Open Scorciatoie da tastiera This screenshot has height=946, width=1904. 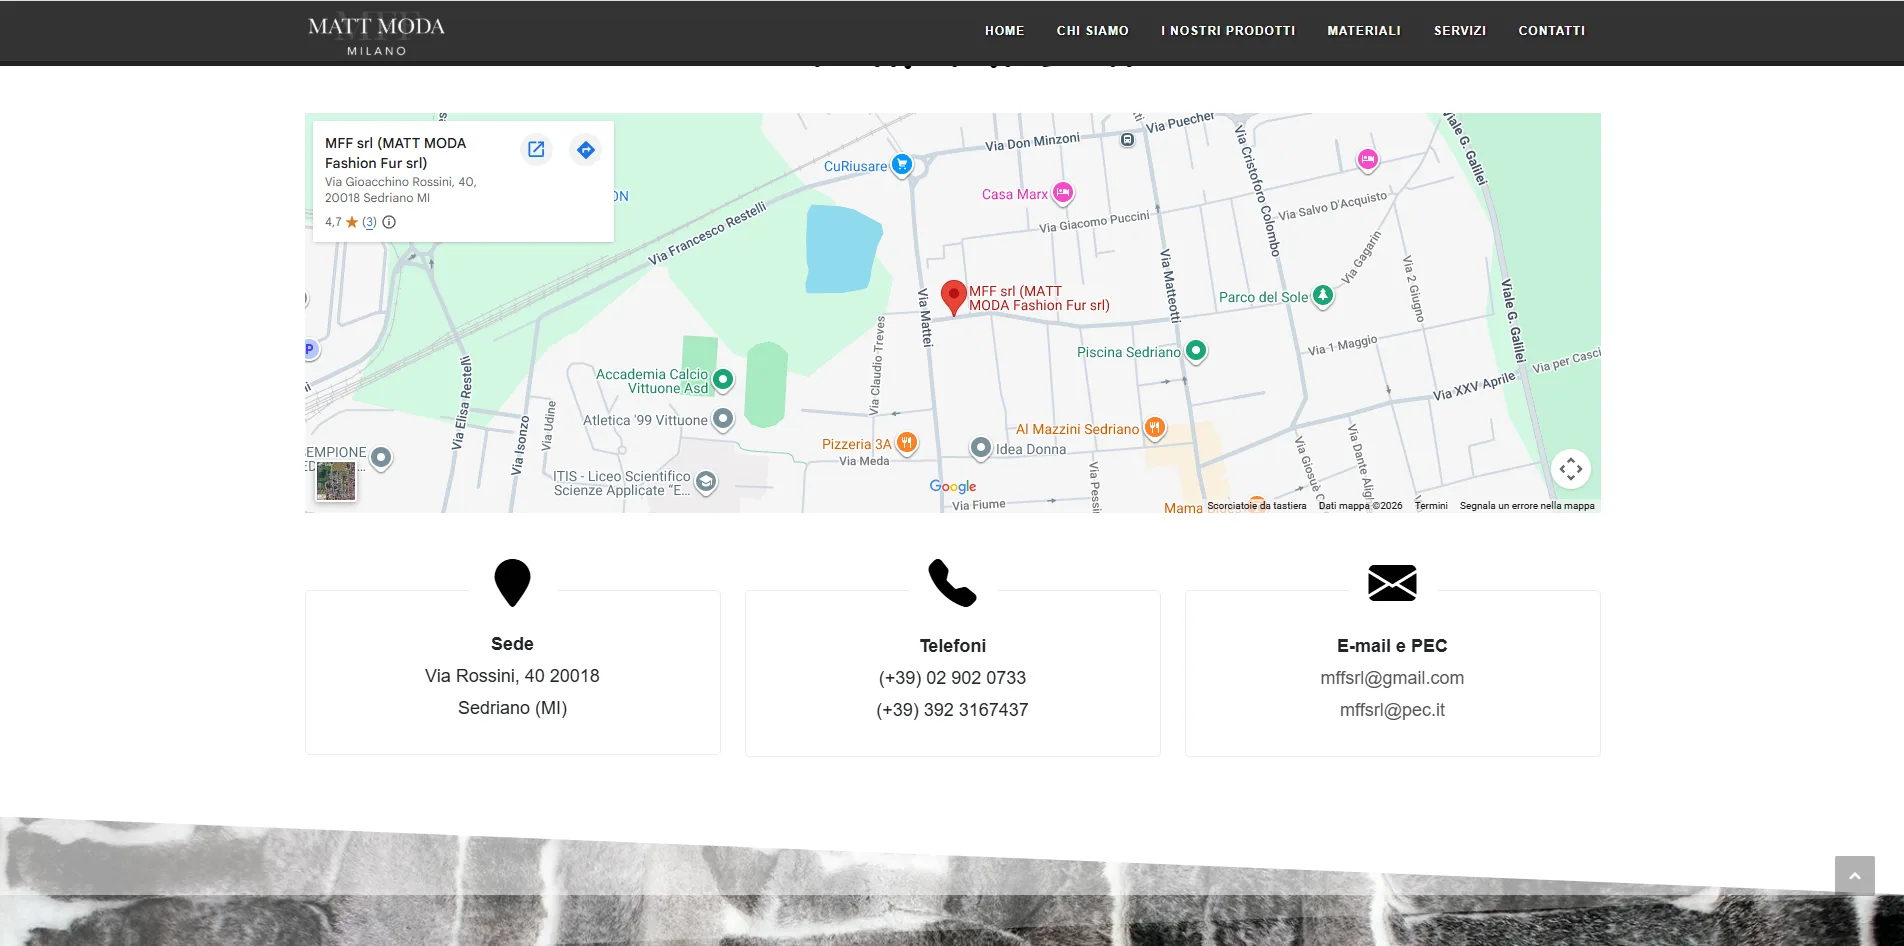coord(1257,506)
